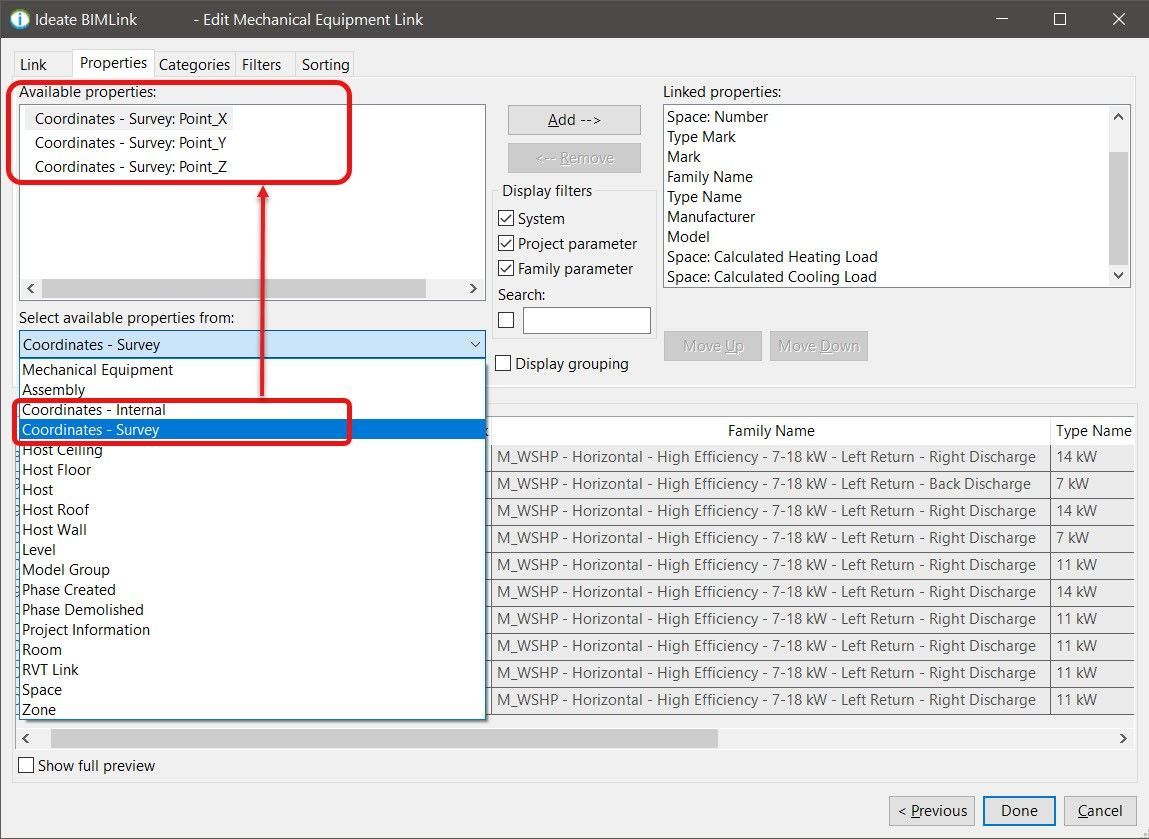
Task: Choose Host Wall from dropdown list
Action: [x=252, y=530]
